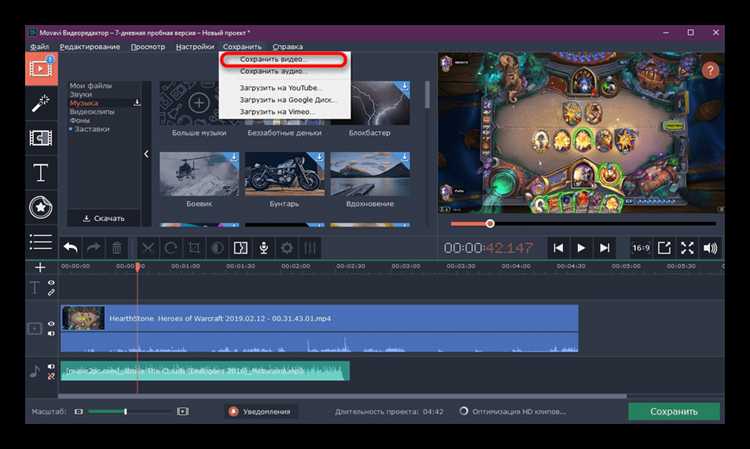Select the Hearthstone video clip on timeline
This screenshot has height=449, width=750.
320,328
